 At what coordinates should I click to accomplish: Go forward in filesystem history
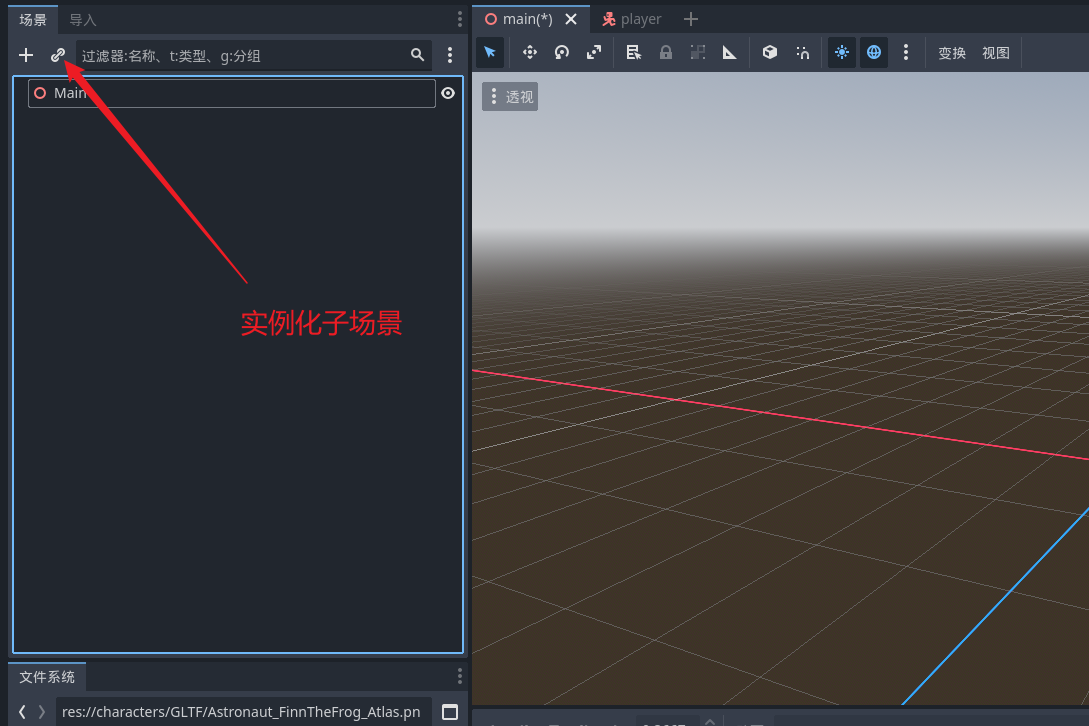pyautogui.click(x=42, y=712)
